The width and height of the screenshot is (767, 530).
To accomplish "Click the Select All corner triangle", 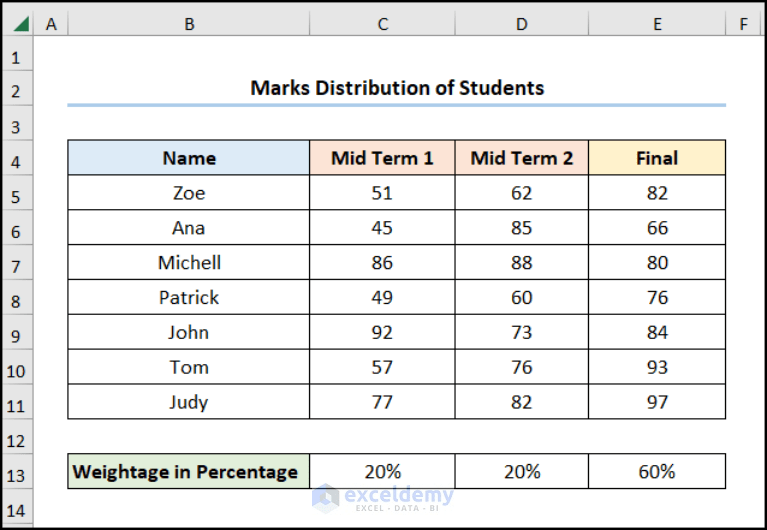I will click(x=21, y=23).
